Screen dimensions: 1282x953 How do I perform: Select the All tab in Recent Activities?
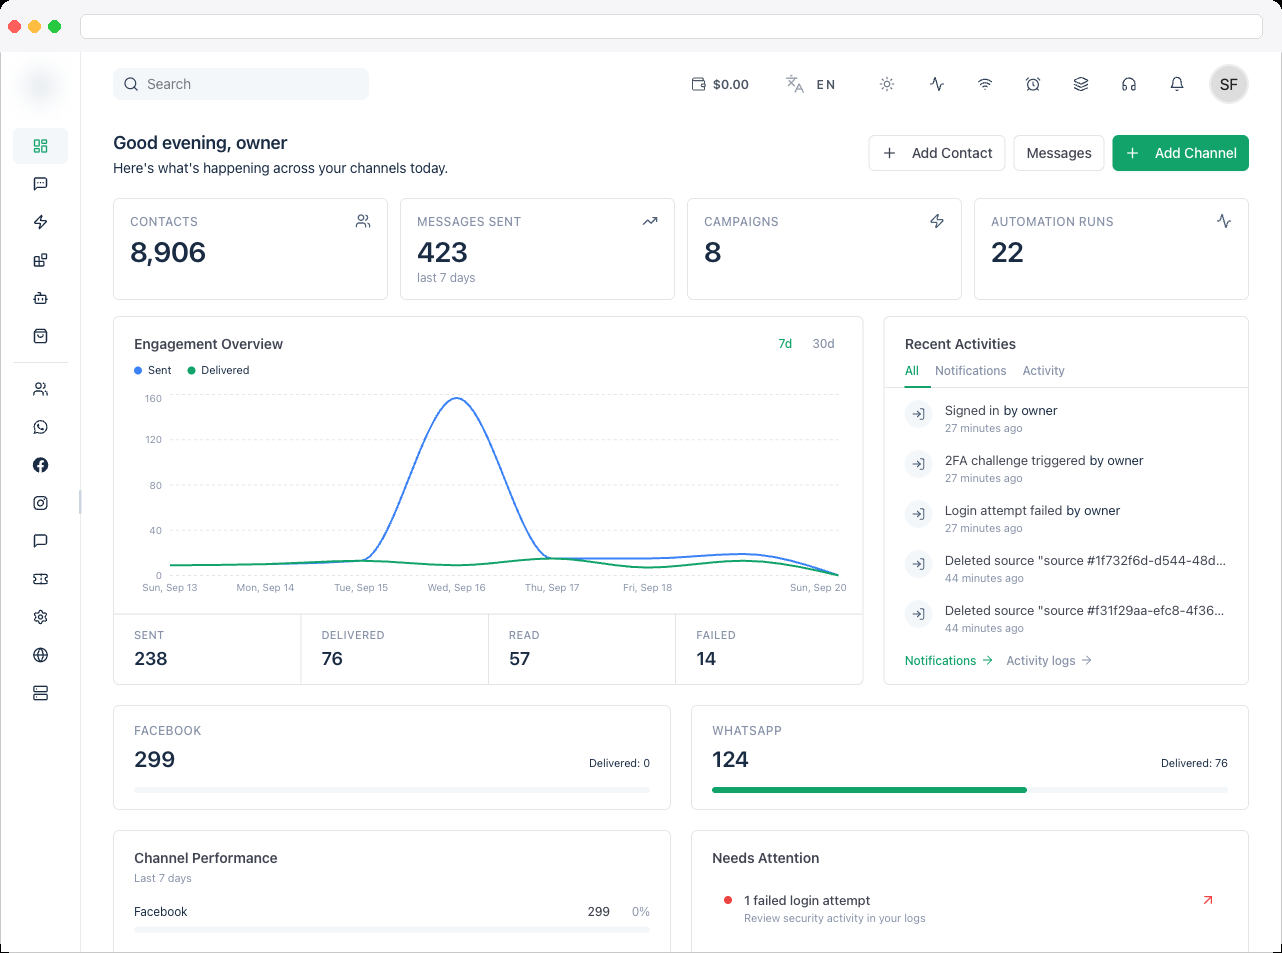[x=912, y=371]
